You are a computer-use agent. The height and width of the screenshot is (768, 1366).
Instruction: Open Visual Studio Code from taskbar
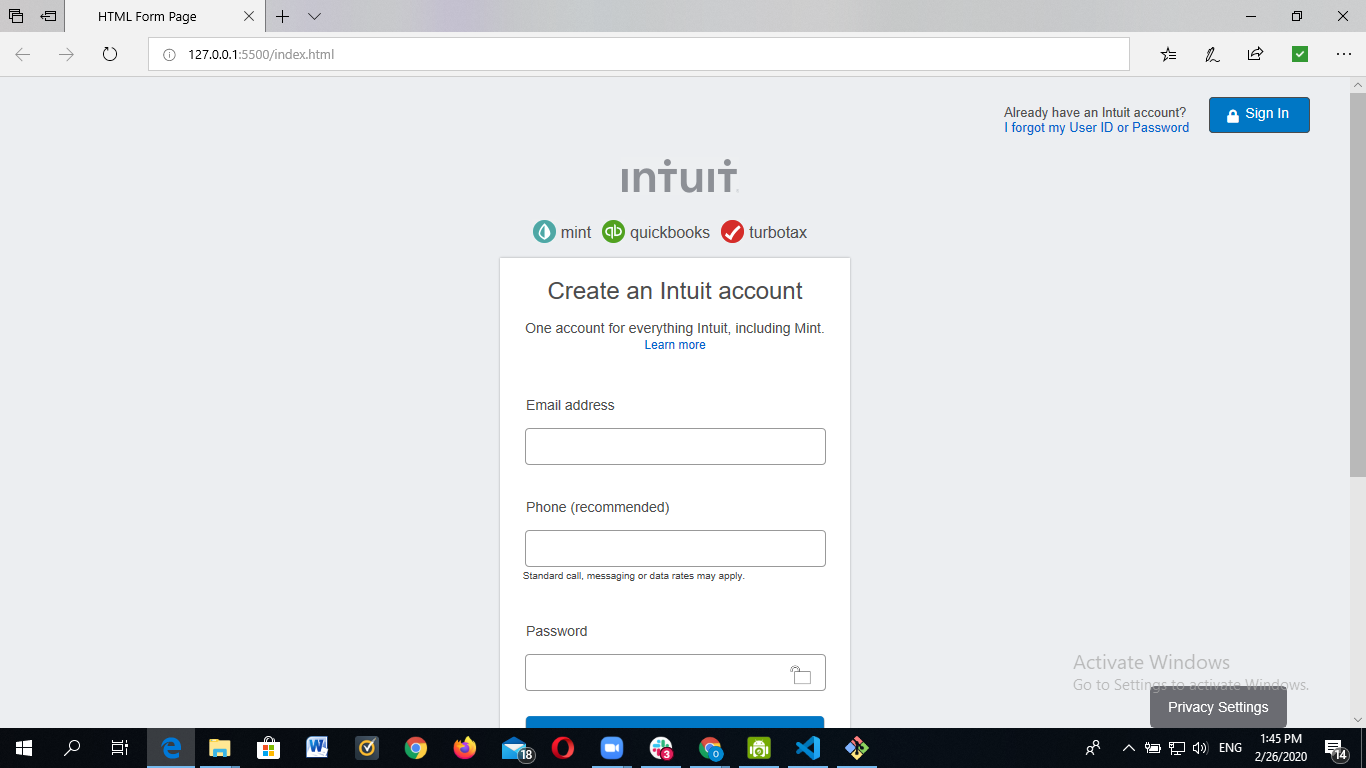(x=808, y=748)
